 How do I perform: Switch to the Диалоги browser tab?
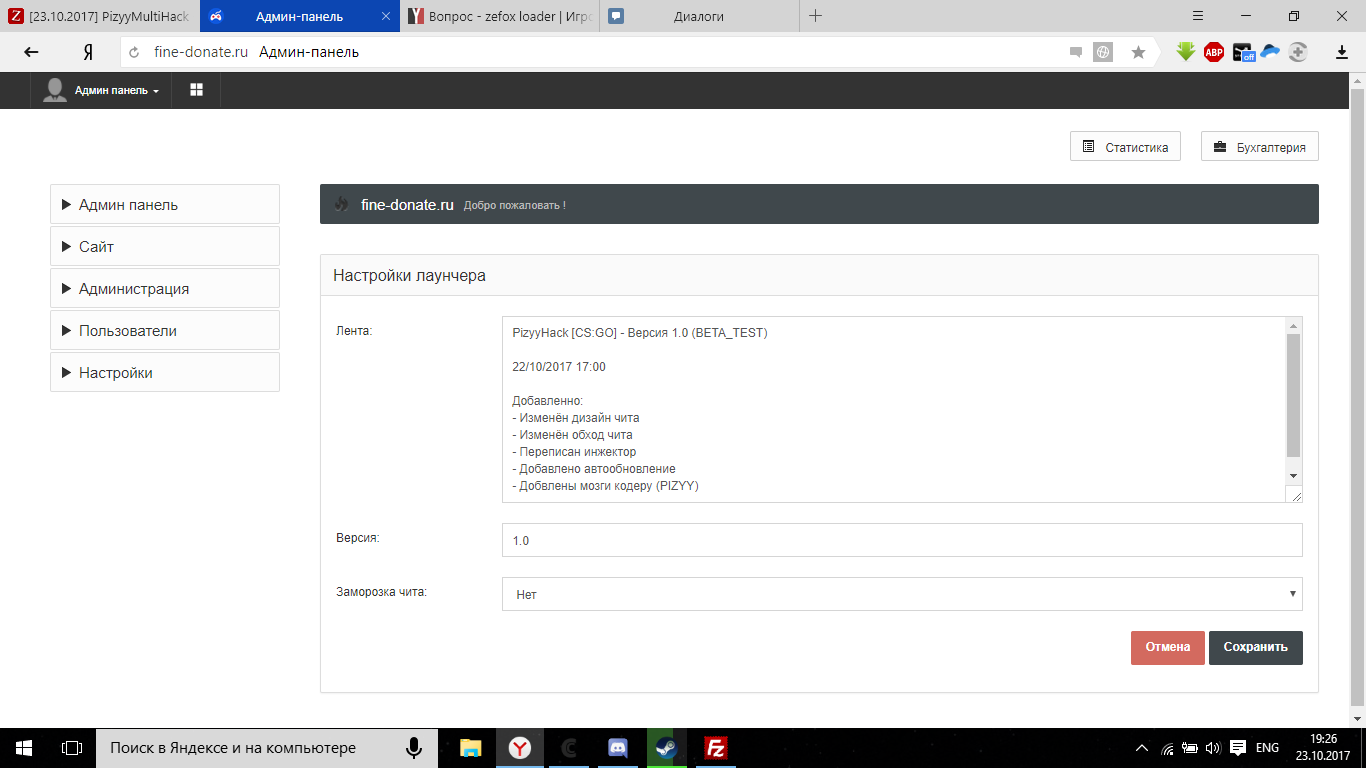(x=698, y=16)
